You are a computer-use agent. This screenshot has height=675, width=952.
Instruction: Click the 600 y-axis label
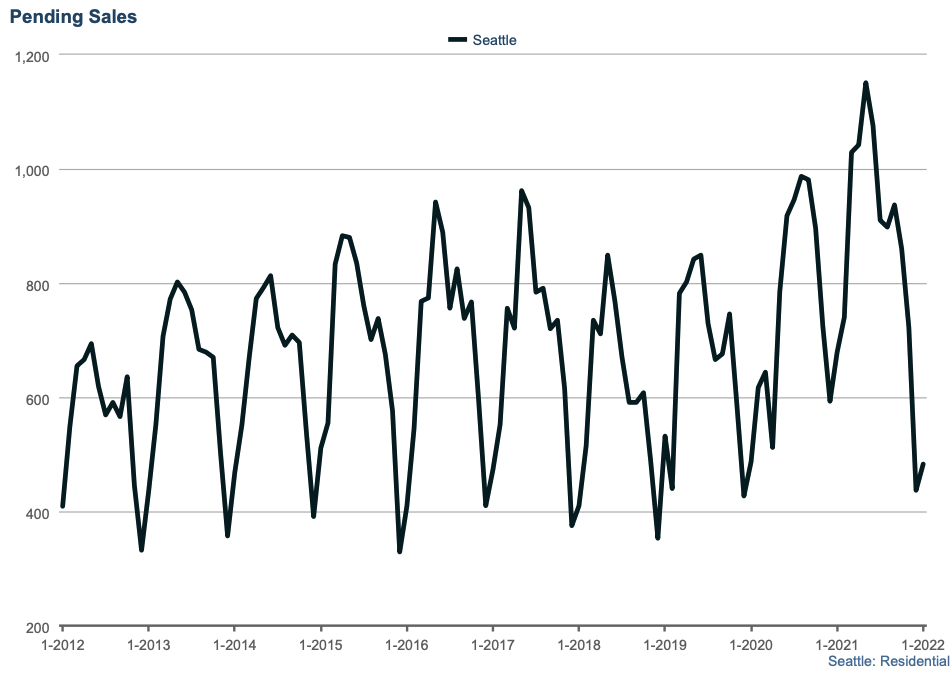tap(38, 399)
